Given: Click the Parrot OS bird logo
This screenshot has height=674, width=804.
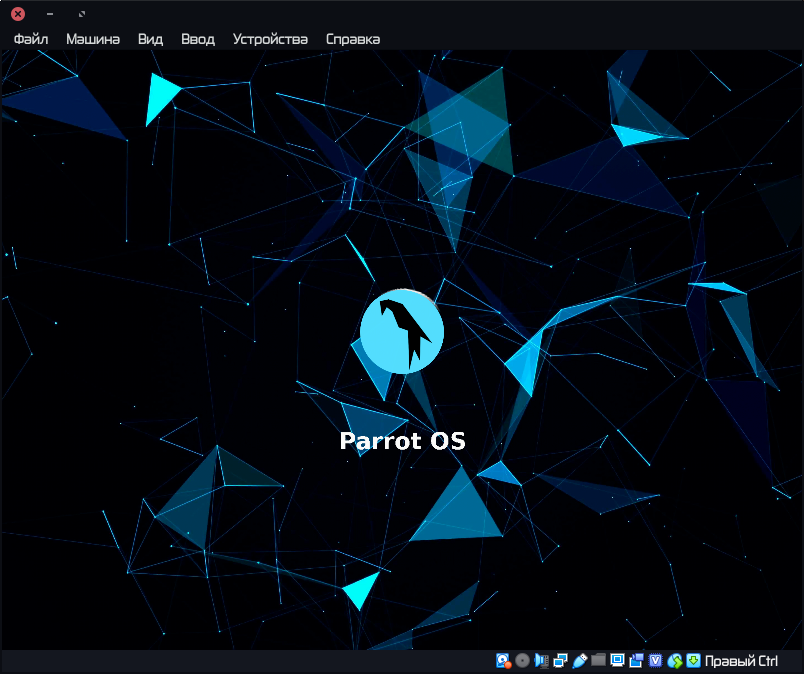Looking at the screenshot, I should (x=402, y=331).
